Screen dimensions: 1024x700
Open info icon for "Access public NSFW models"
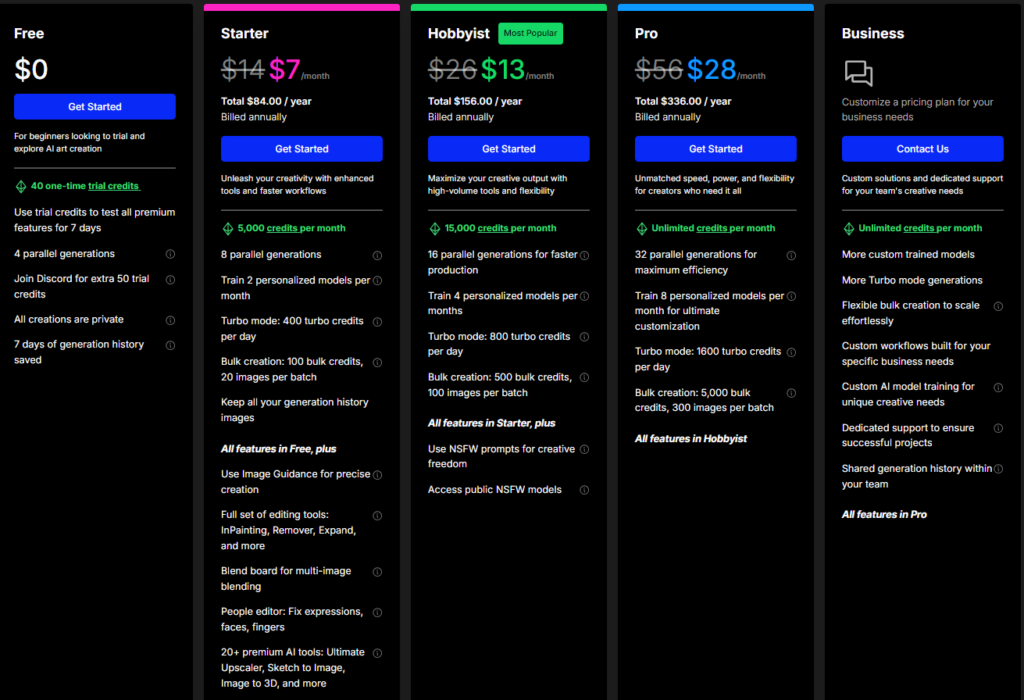(584, 490)
